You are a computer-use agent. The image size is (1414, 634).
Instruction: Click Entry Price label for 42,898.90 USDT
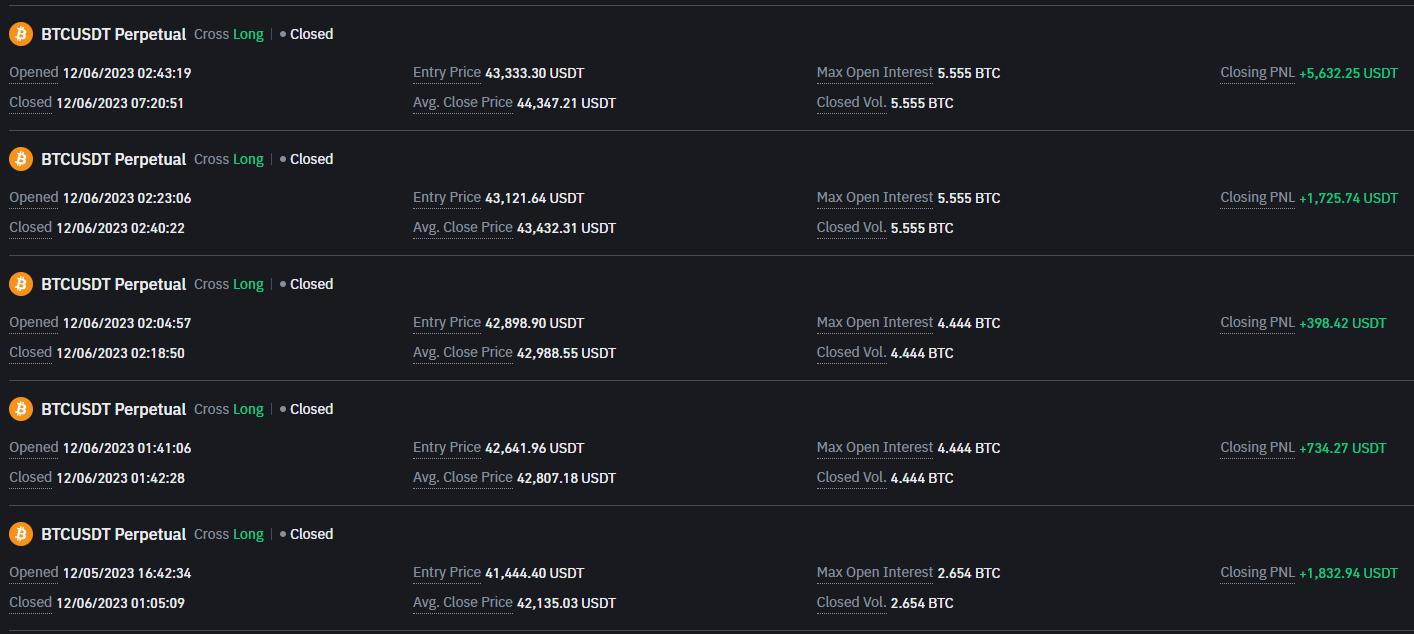[x=447, y=323]
